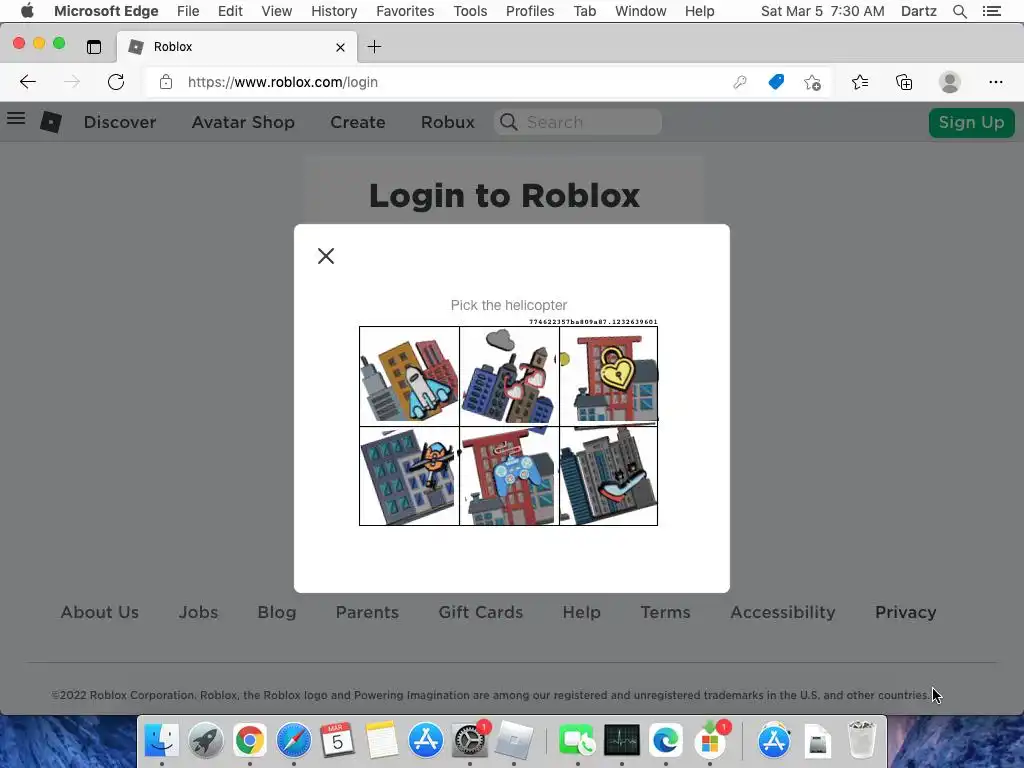Open the Accessibility footer link
This screenshot has width=1024, height=768.
click(x=783, y=613)
